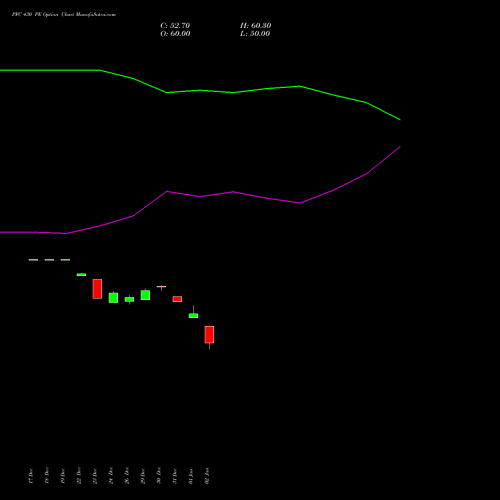Click the green upper band line
This screenshot has height=500, width=500.
(200, 90)
